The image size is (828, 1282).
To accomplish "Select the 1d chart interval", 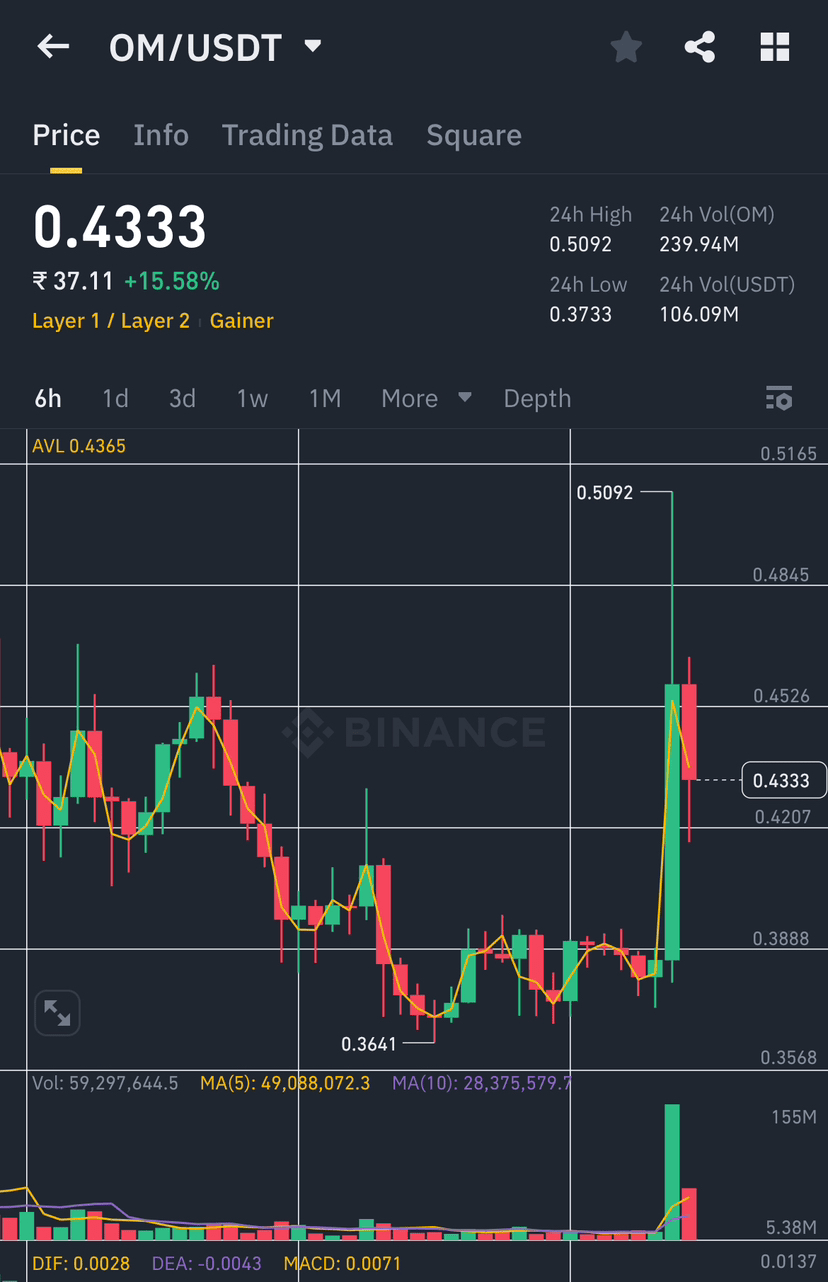I will [115, 398].
